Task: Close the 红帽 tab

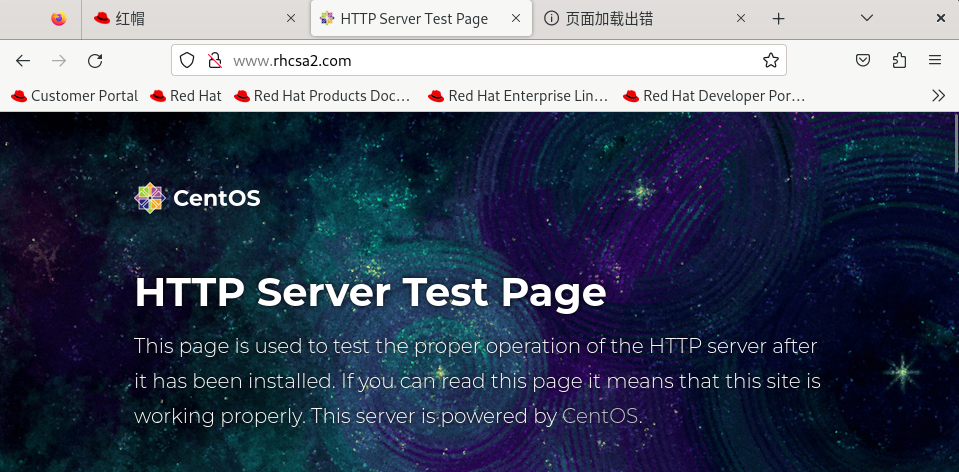Action: click(x=291, y=19)
